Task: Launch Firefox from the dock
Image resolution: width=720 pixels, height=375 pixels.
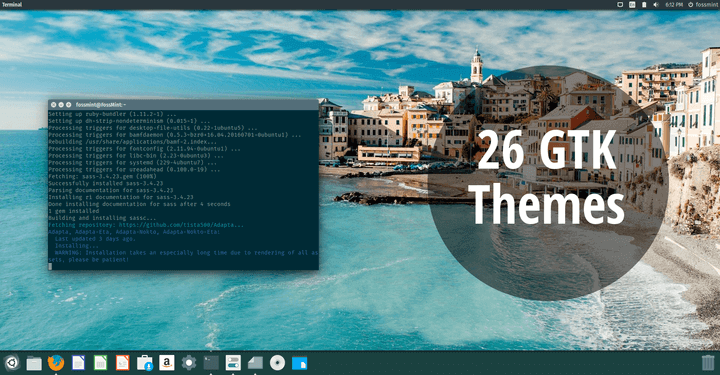Action: pos(56,363)
